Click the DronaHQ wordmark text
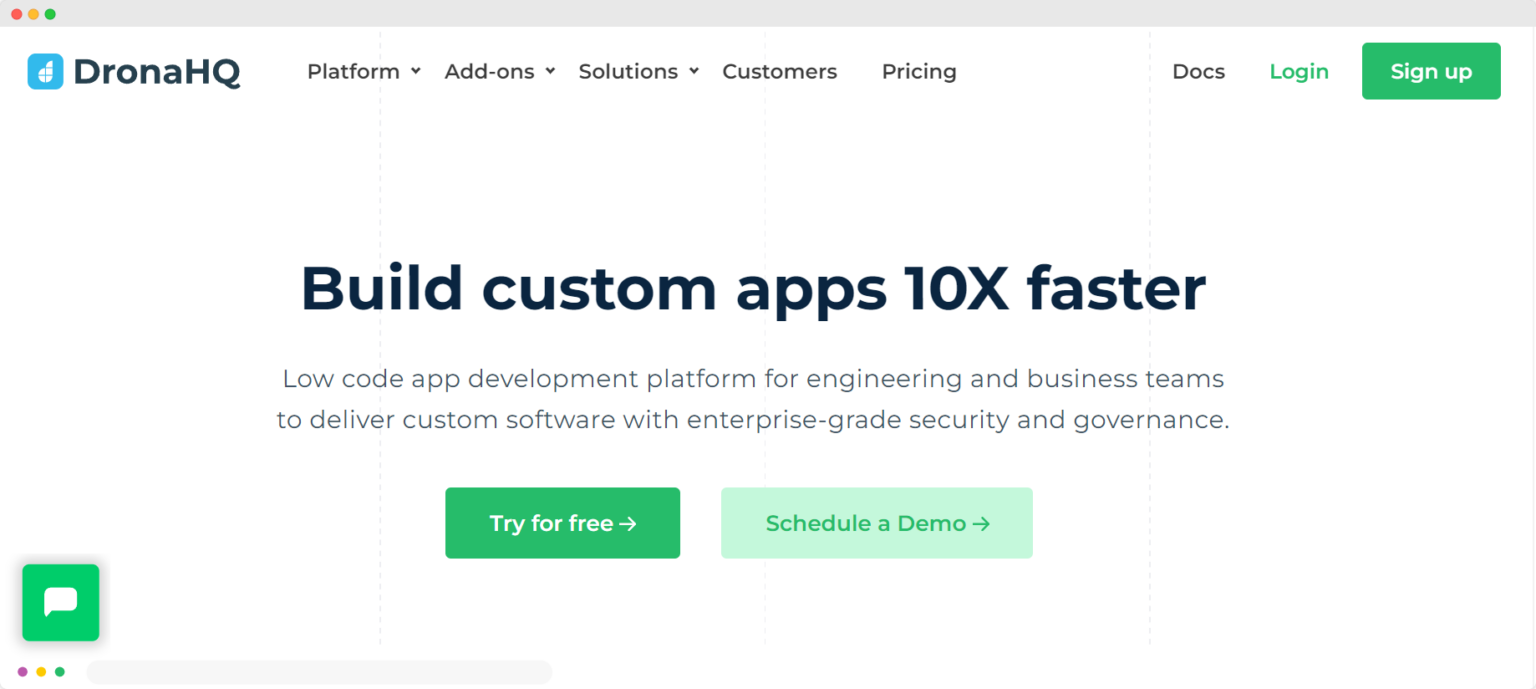The width and height of the screenshot is (1536, 689). point(155,71)
